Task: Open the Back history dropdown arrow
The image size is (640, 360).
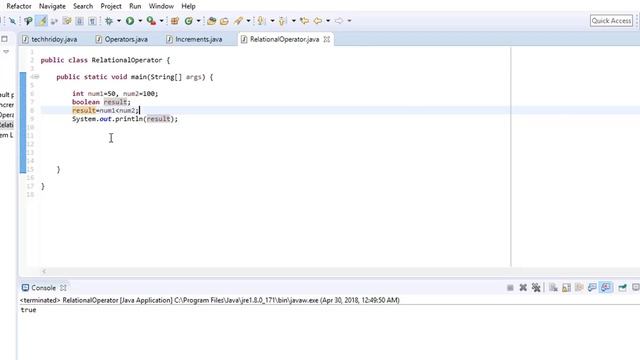Action: 328,21
